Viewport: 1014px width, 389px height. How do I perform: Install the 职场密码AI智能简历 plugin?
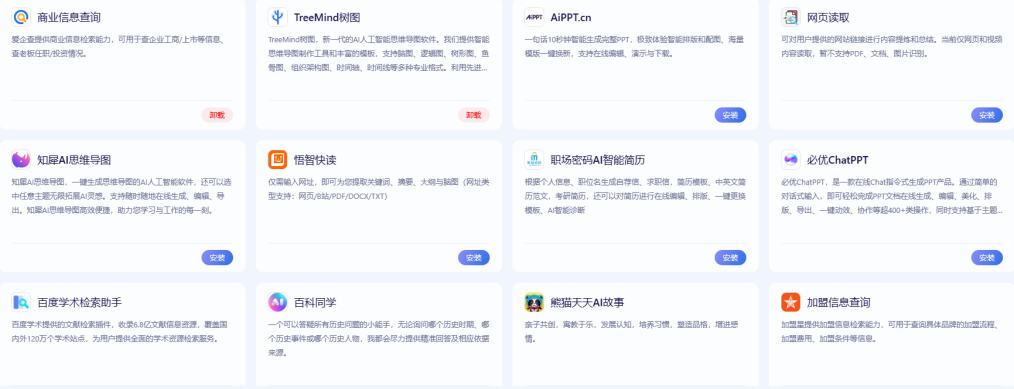tap(730, 257)
